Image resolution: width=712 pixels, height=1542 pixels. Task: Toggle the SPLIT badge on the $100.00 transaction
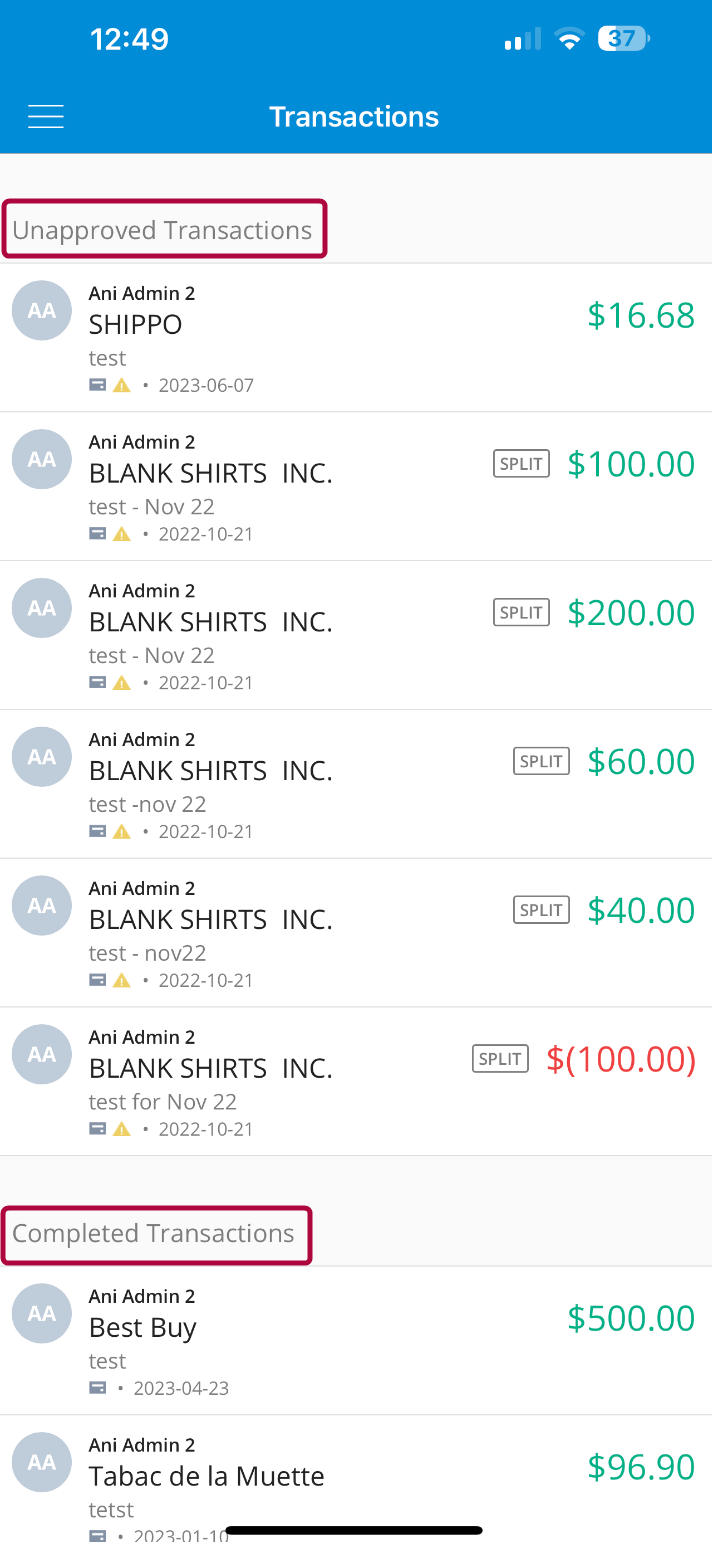(x=520, y=463)
